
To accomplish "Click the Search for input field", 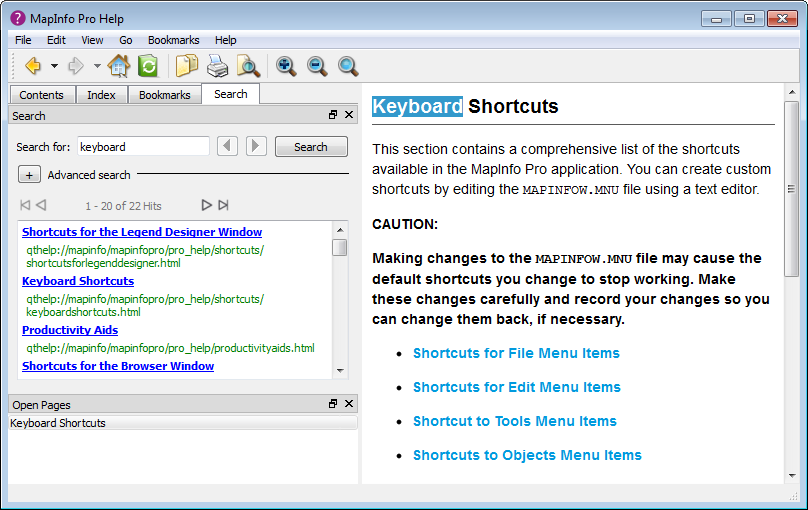I will [x=143, y=147].
